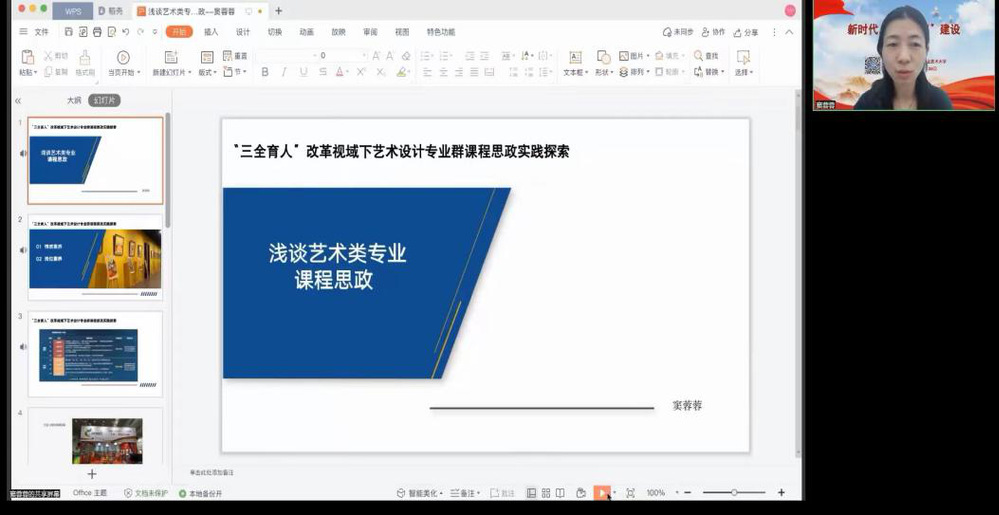Viewport: 999px width, 515px height.
Task: Toggle Underline text formatting
Action: point(303,72)
